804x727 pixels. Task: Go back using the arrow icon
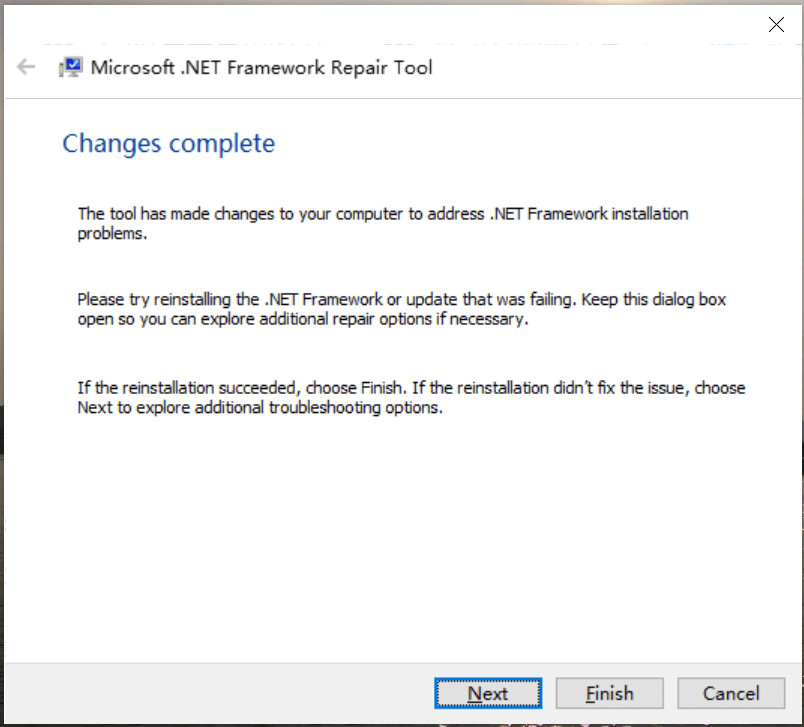click(26, 67)
